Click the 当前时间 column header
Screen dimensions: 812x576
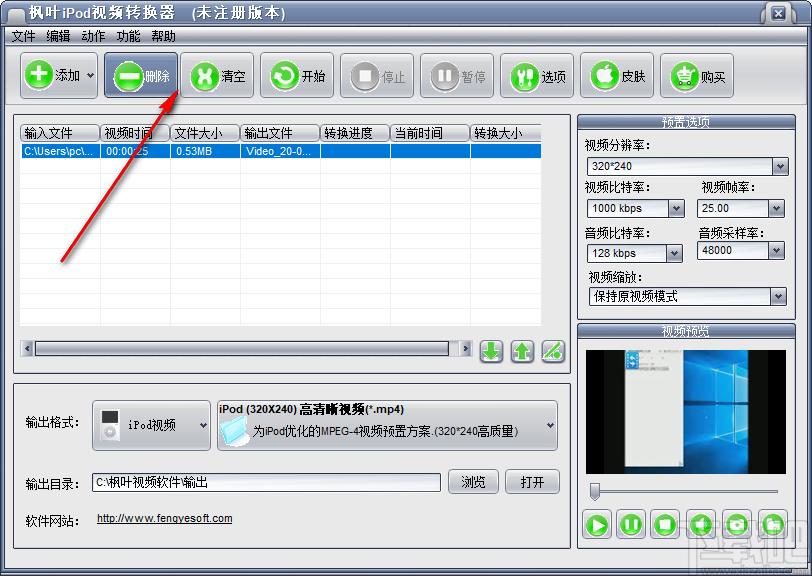[430, 133]
